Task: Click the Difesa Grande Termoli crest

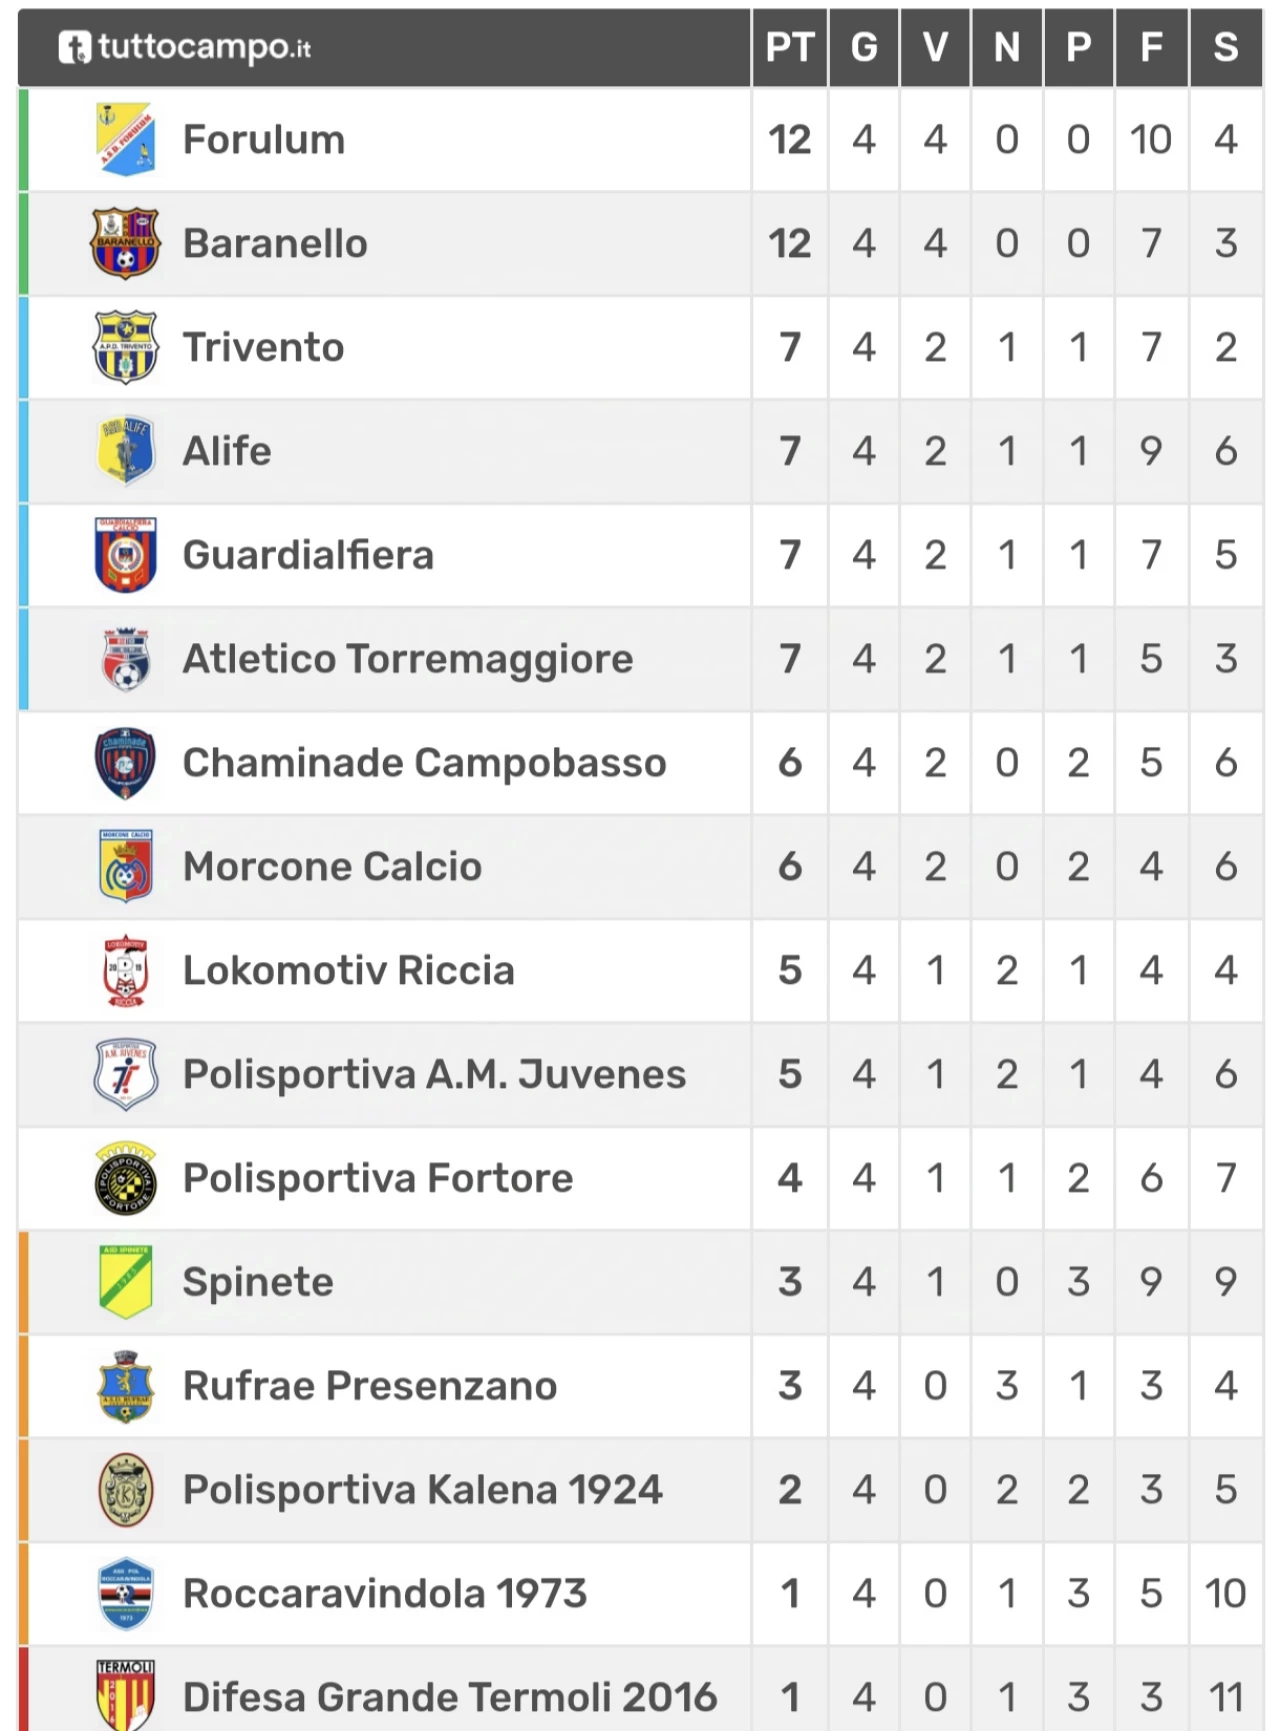Action: coord(125,1696)
